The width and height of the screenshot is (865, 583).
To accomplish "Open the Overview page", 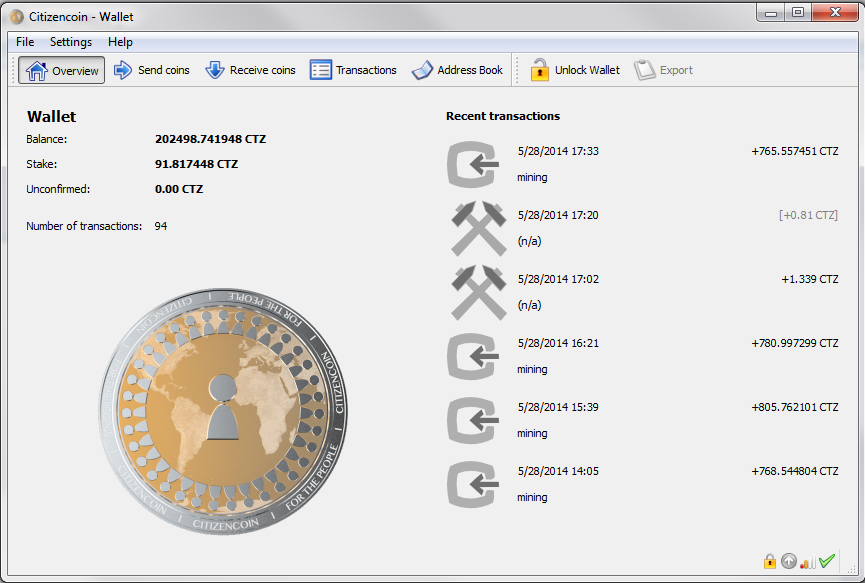I will (x=61, y=70).
